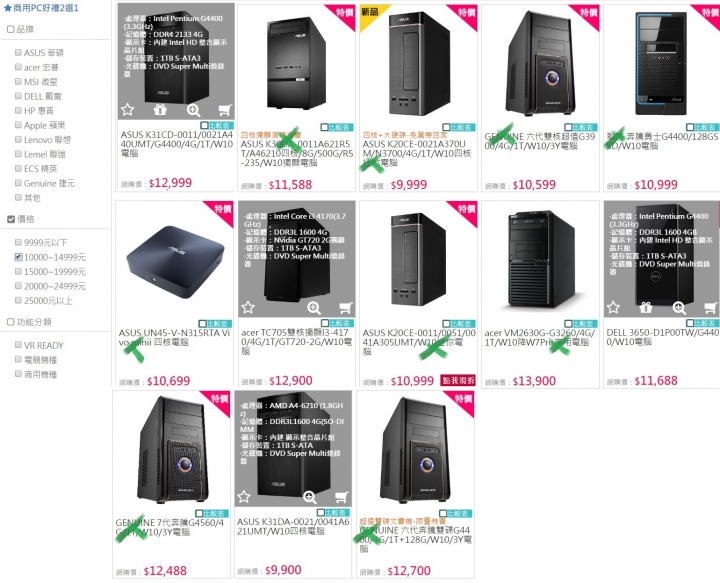Toggle the 價格 filter group checkbox
The height and width of the screenshot is (583, 720).
coord(11,219)
